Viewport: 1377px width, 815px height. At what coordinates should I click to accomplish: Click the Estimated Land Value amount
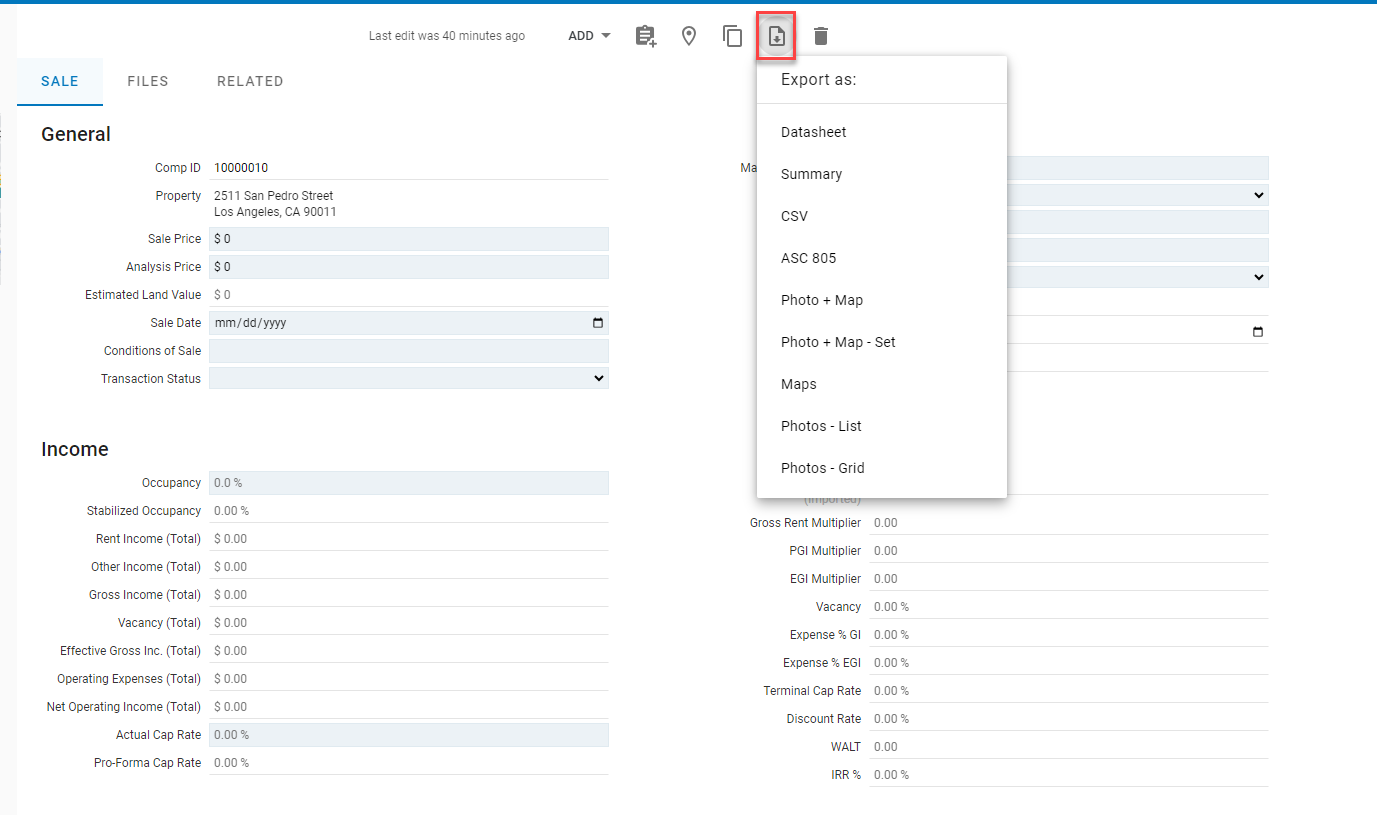[222, 295]
